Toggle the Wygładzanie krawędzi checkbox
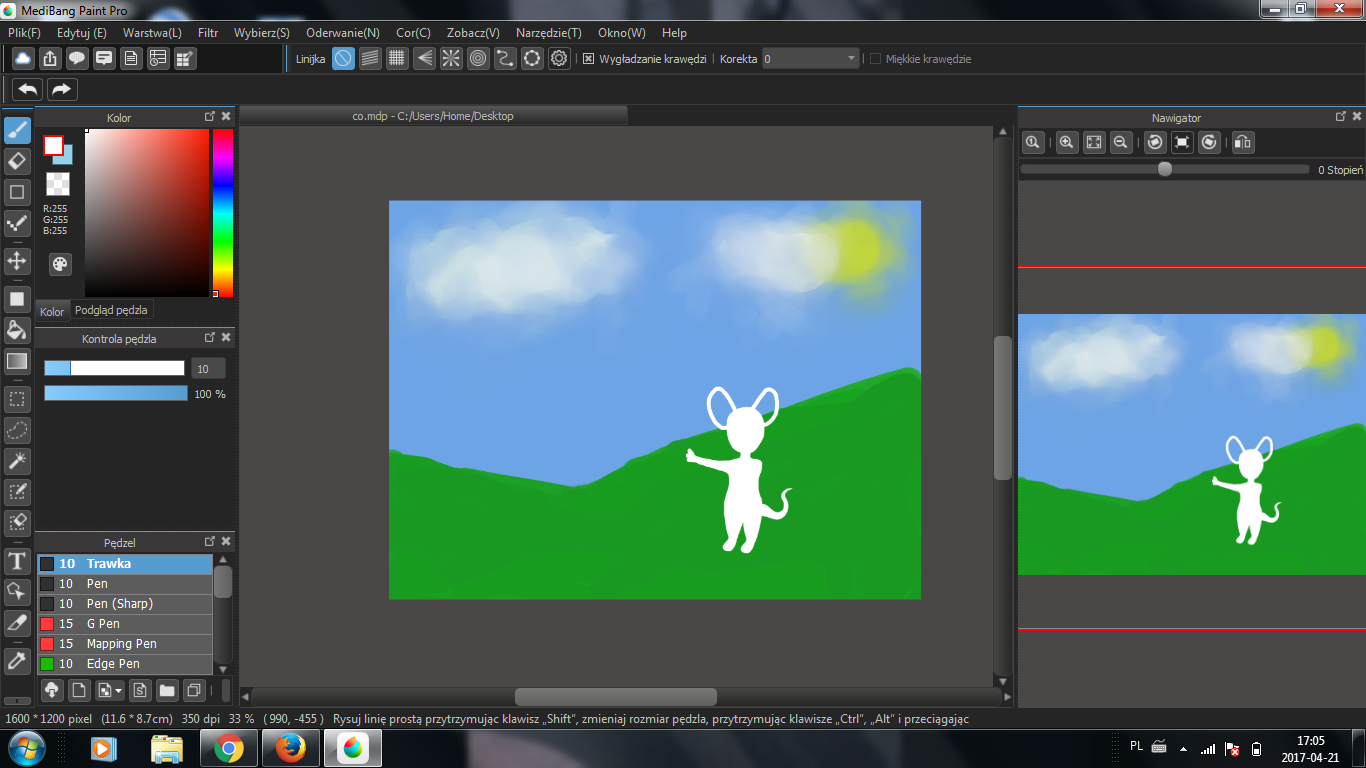 588,59
